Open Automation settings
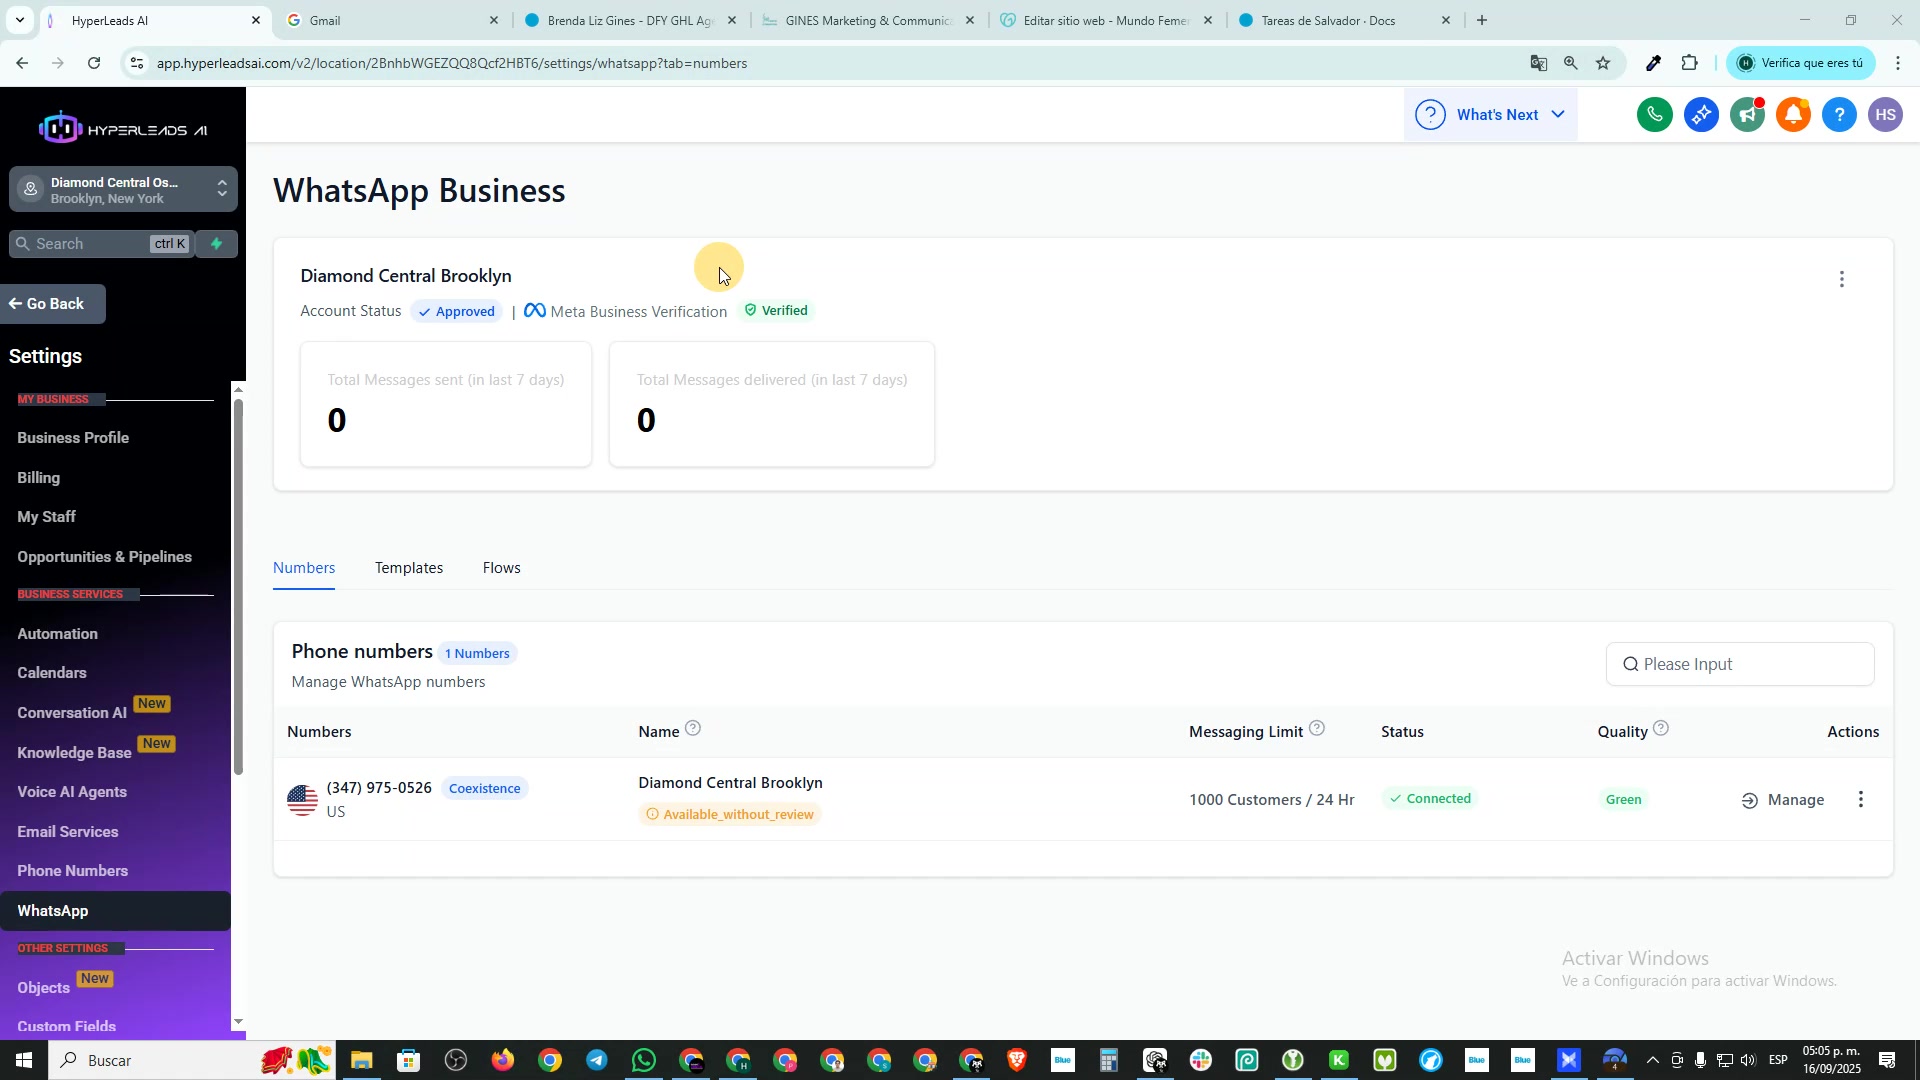This screenshot has width=1920, height=1080. (58, 634)
